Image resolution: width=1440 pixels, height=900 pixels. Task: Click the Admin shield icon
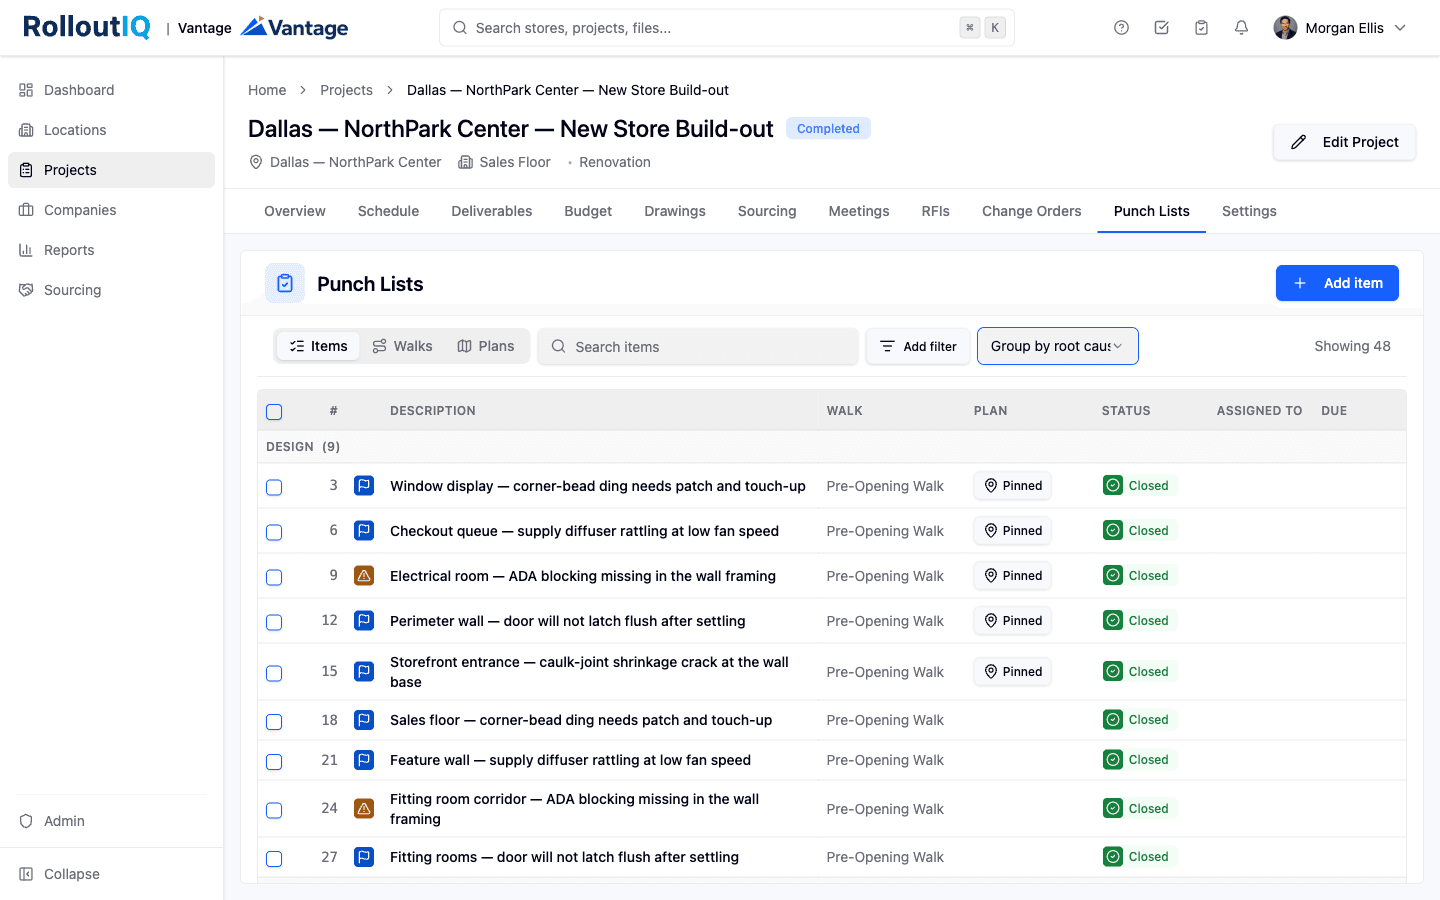point(26,821)
